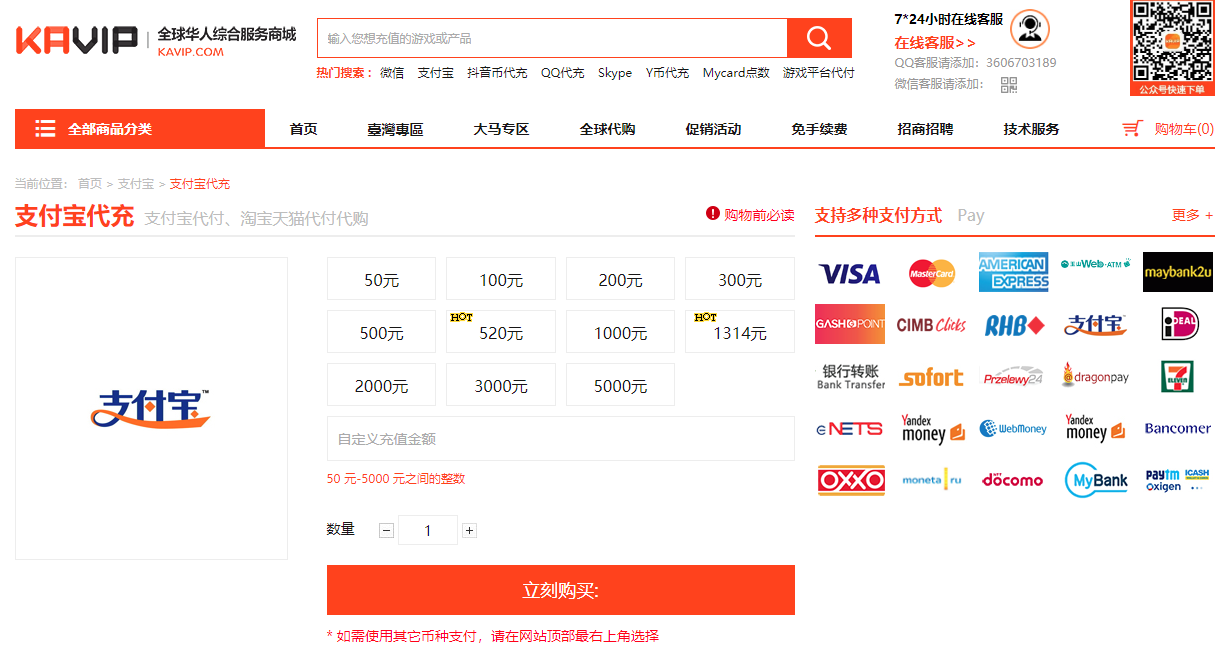The image size is (1230, 648).
Task: Click the orange search magnifier button
Action: point(819,38)
